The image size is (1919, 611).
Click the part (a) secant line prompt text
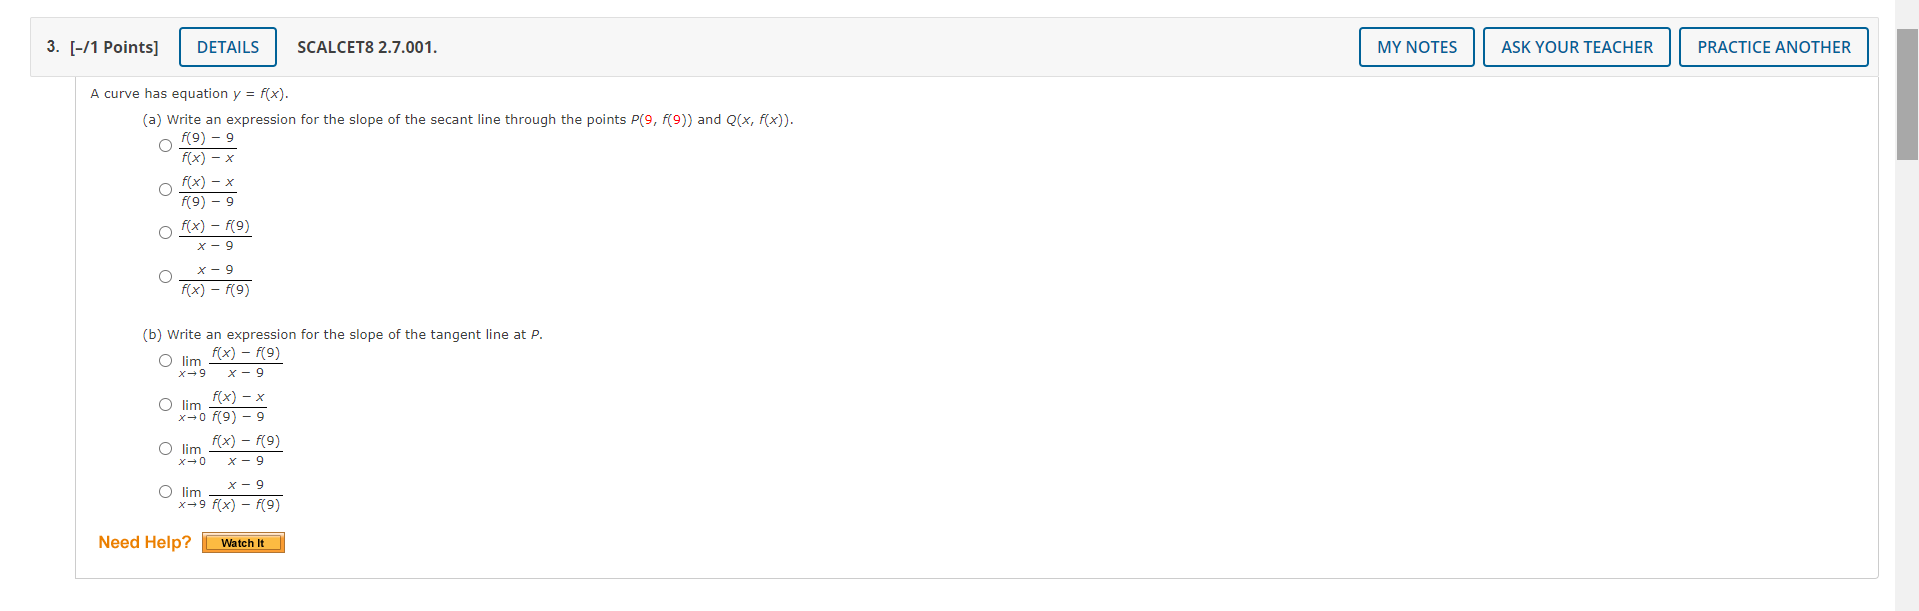click(467, 119)
